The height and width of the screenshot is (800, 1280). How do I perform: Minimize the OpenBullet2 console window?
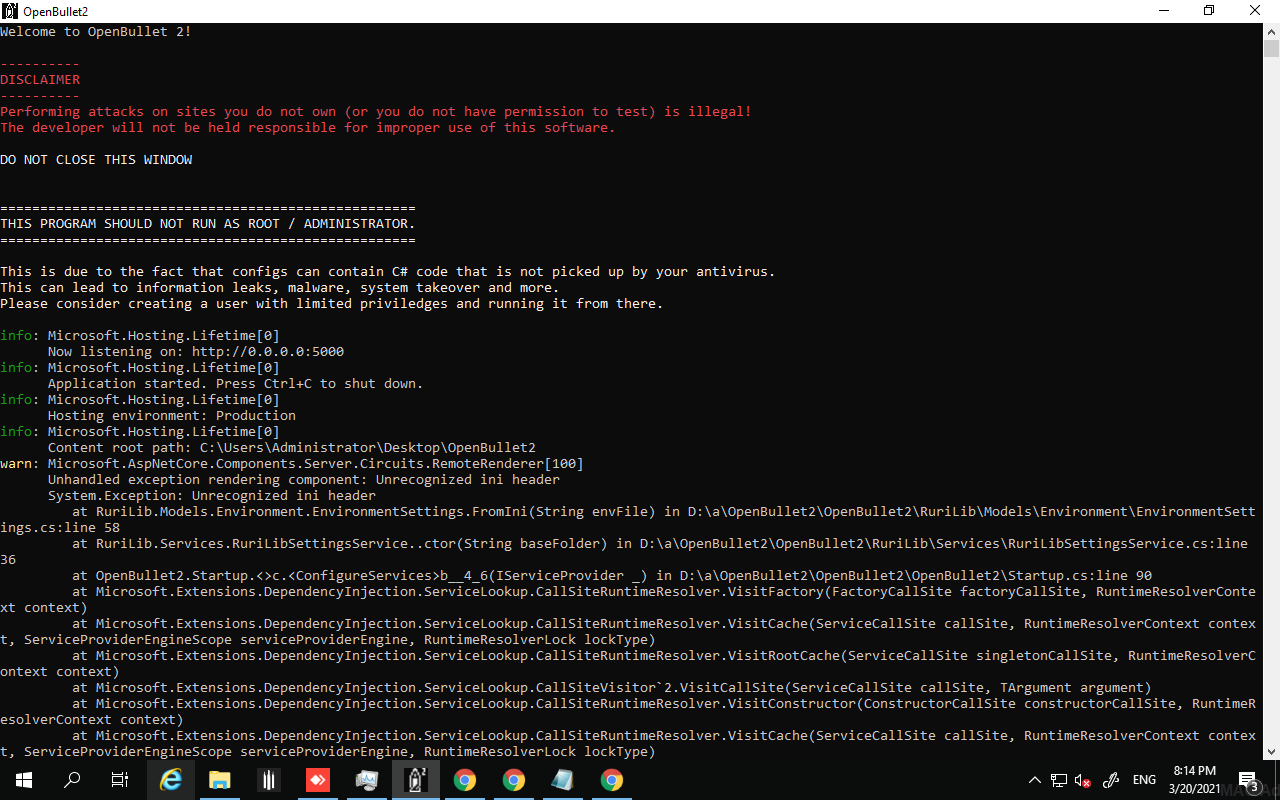[1164, 11]
